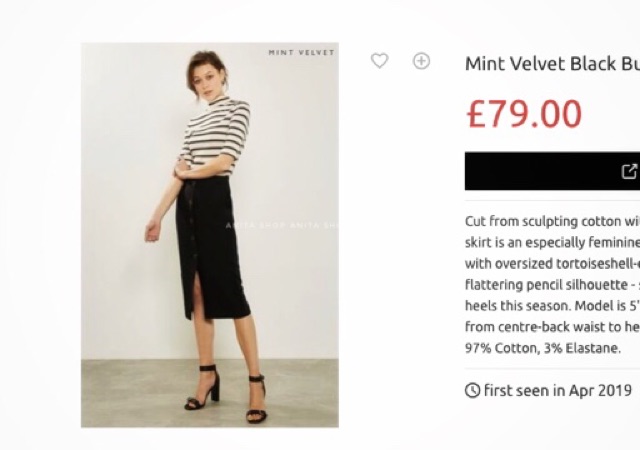Open the Mint Velvet Black product title
The image size is (640, 450).
552,64
